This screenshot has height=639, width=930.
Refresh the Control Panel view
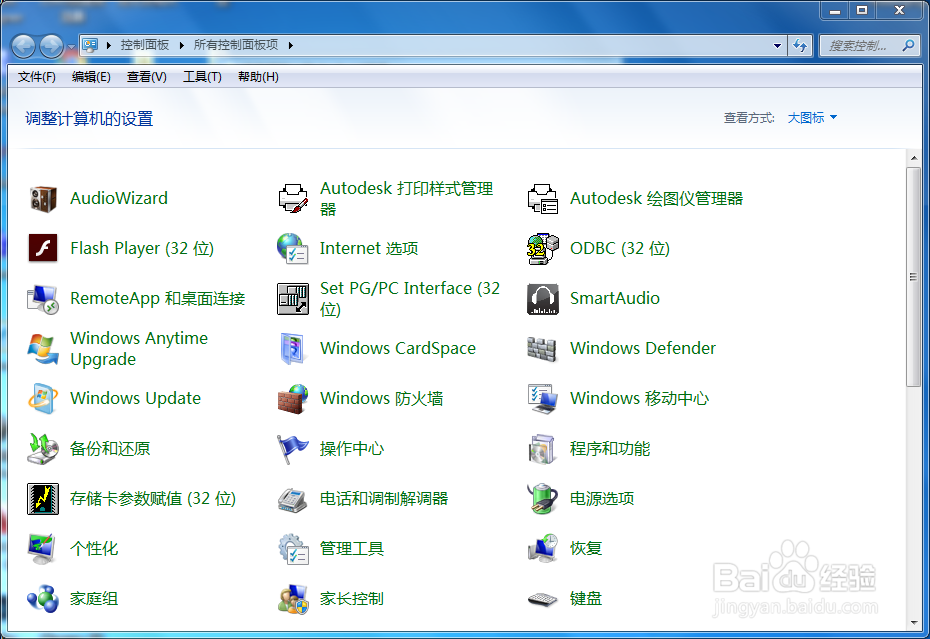point(800,46)
